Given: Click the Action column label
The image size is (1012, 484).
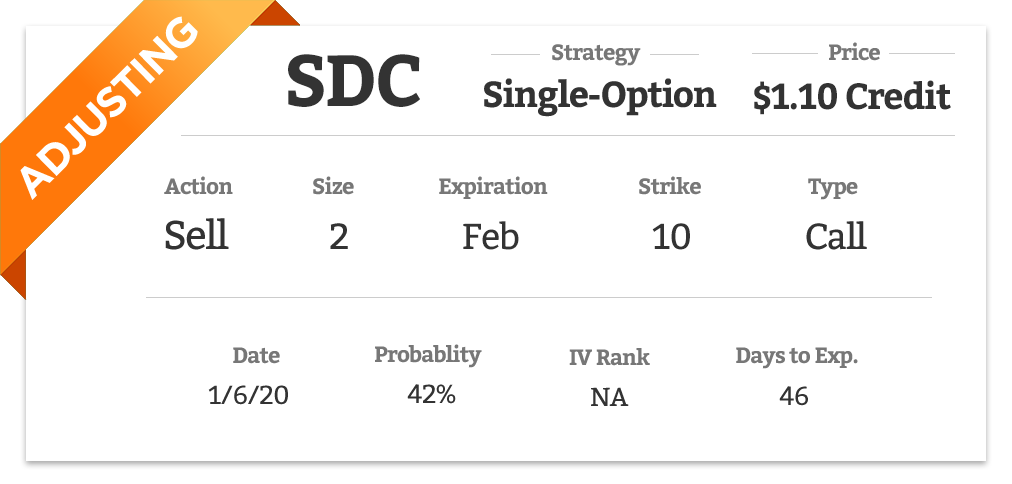Looking at the screenshot, I should (x=198, y=187).
